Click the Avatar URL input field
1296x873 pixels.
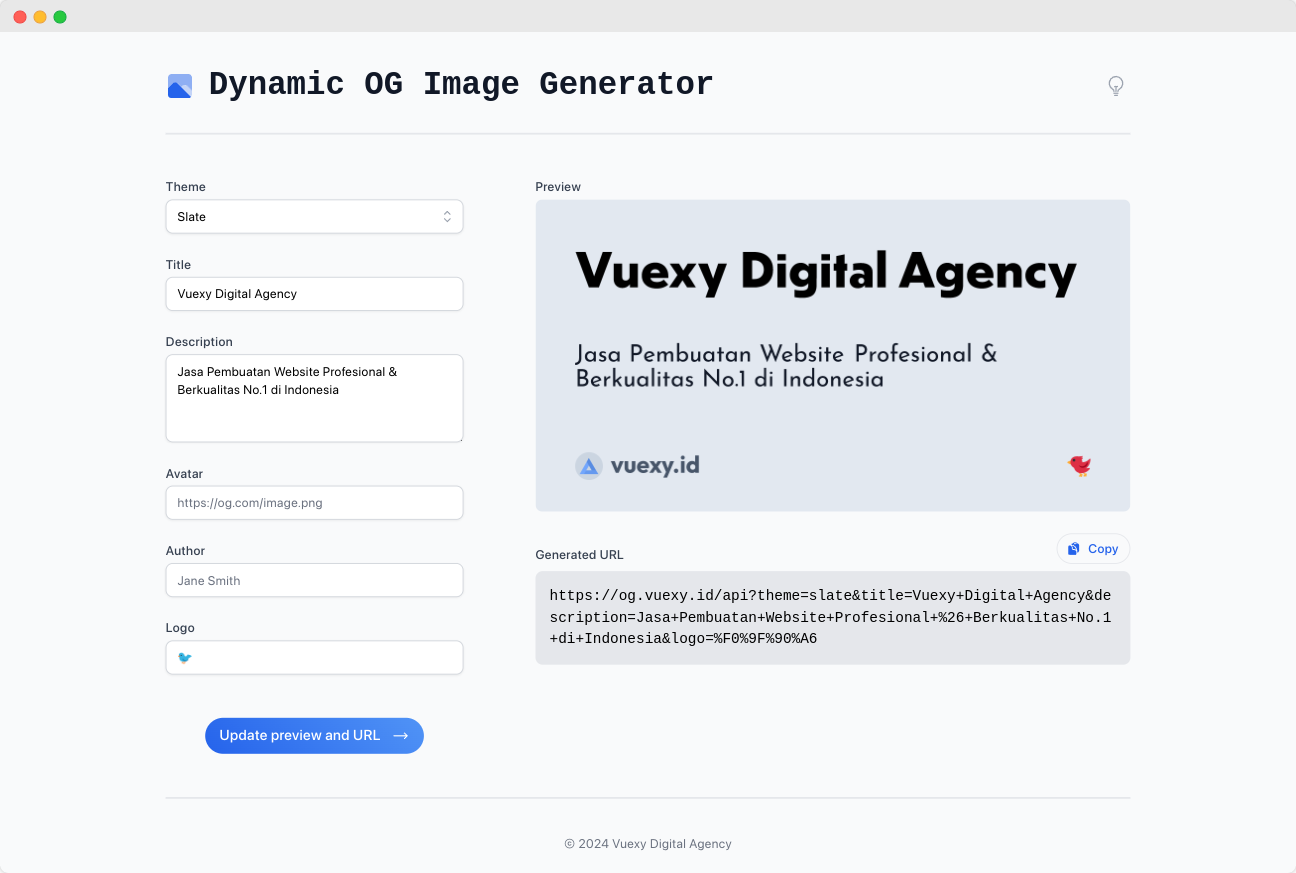[314, 503]
